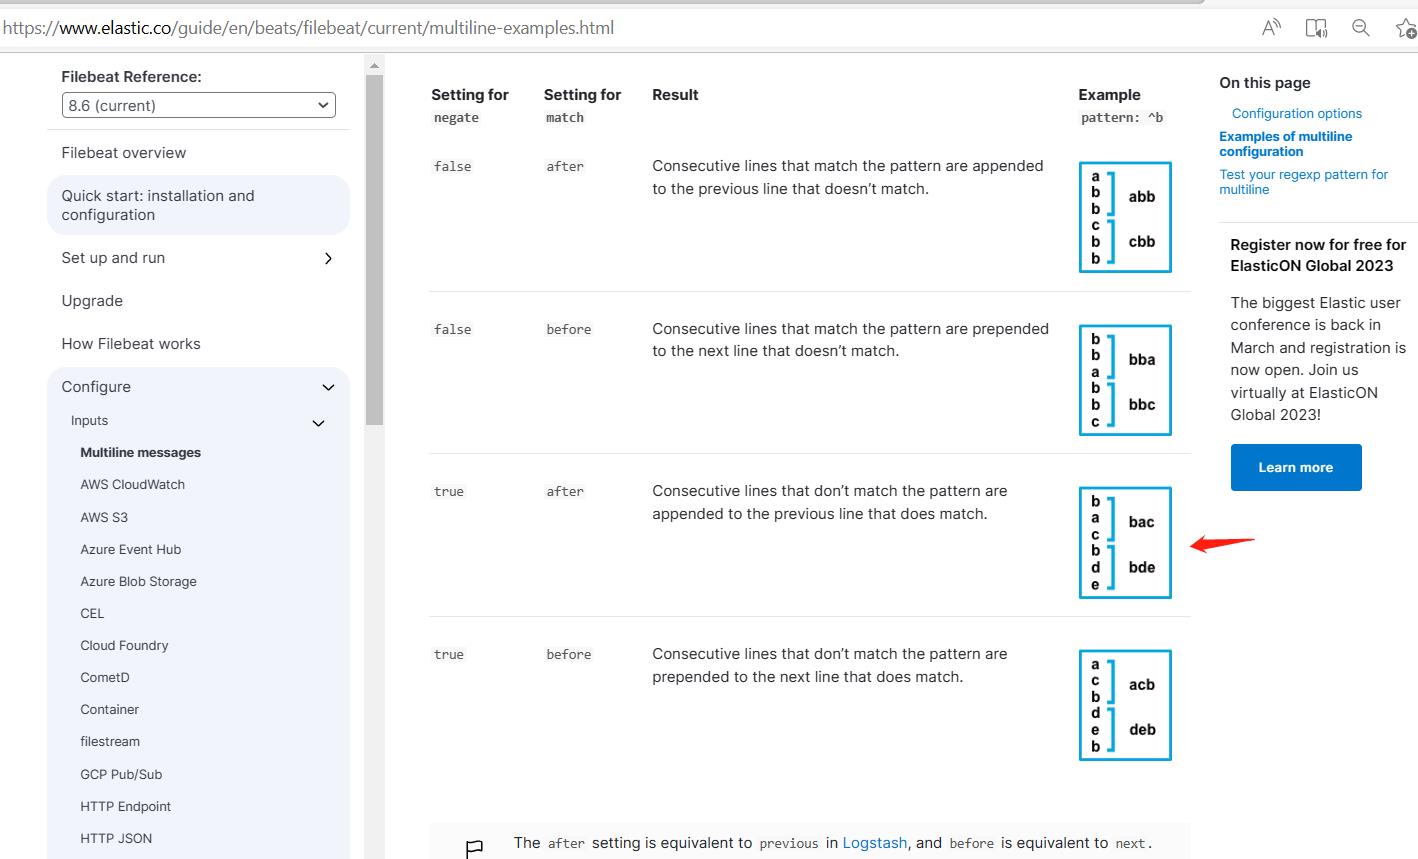Viewport: 1418px width, 859px height.
Task: Click the bac/bde example diagram
Action: coord(1125,543)
